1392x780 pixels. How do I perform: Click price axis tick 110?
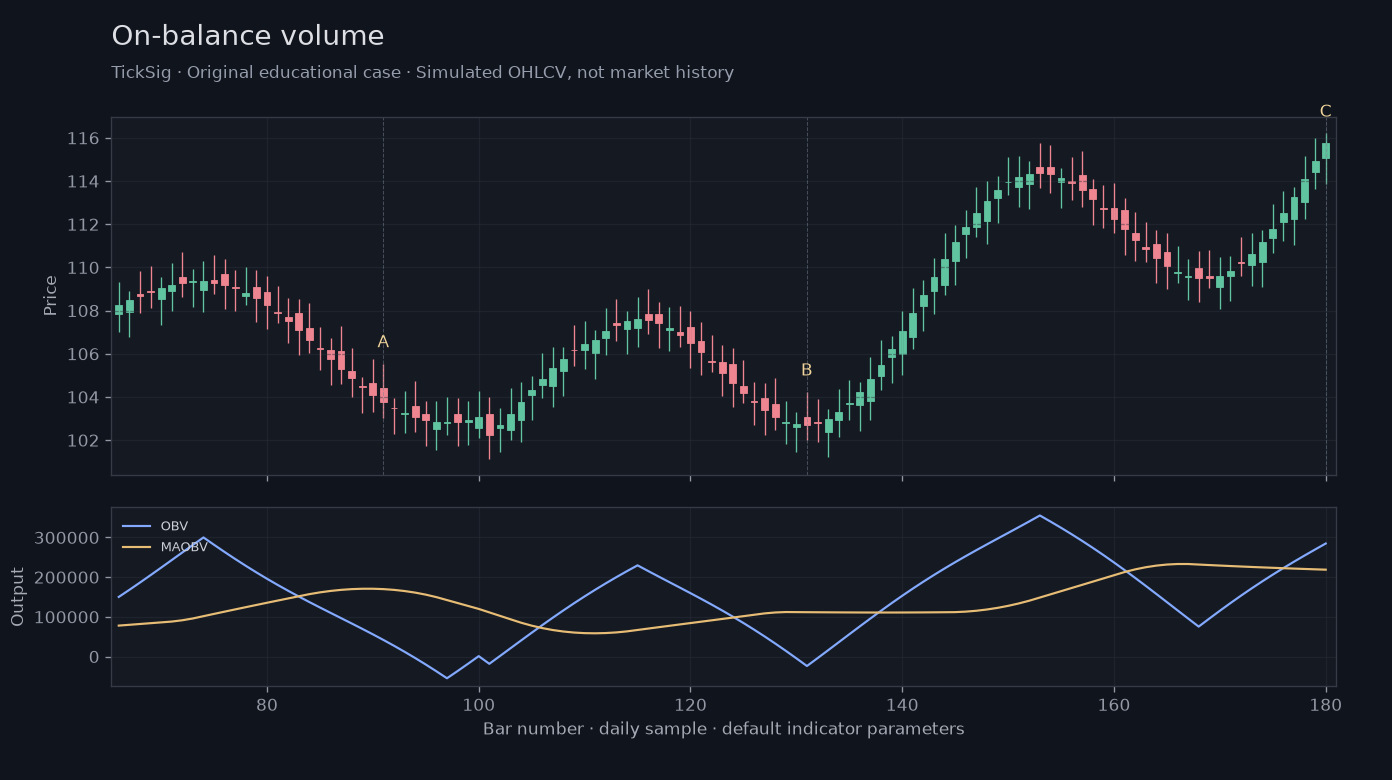[x=82, y=268]
